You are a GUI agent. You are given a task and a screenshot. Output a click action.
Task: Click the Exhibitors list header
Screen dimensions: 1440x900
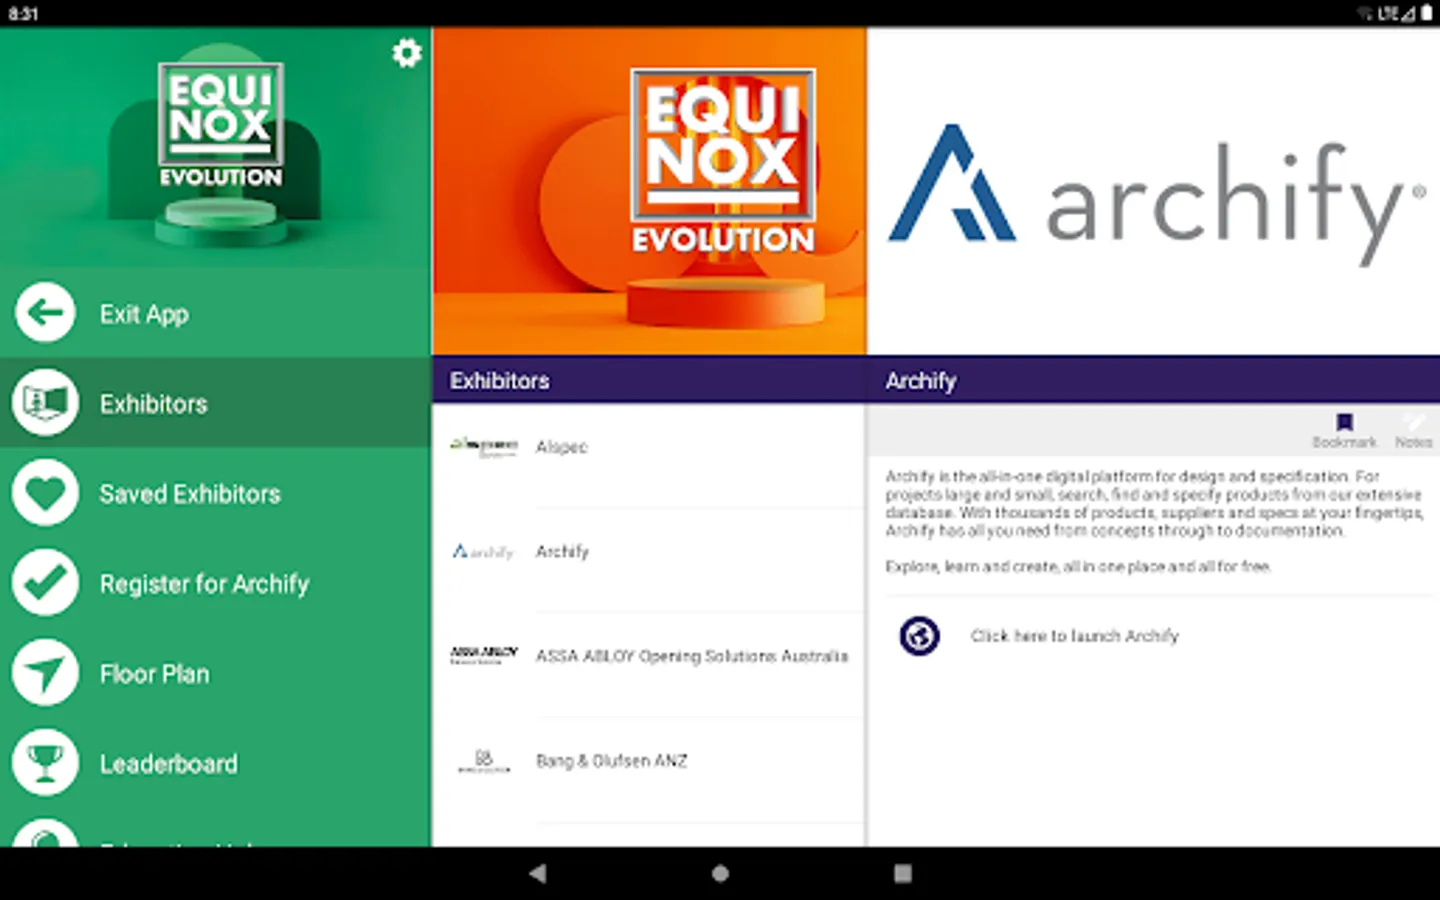[x=649, y=380]
